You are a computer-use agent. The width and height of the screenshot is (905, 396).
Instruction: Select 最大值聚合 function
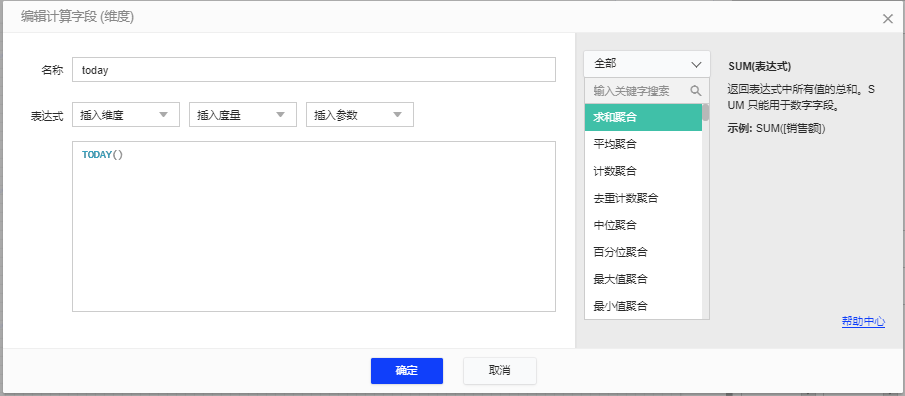click(644, 279)
